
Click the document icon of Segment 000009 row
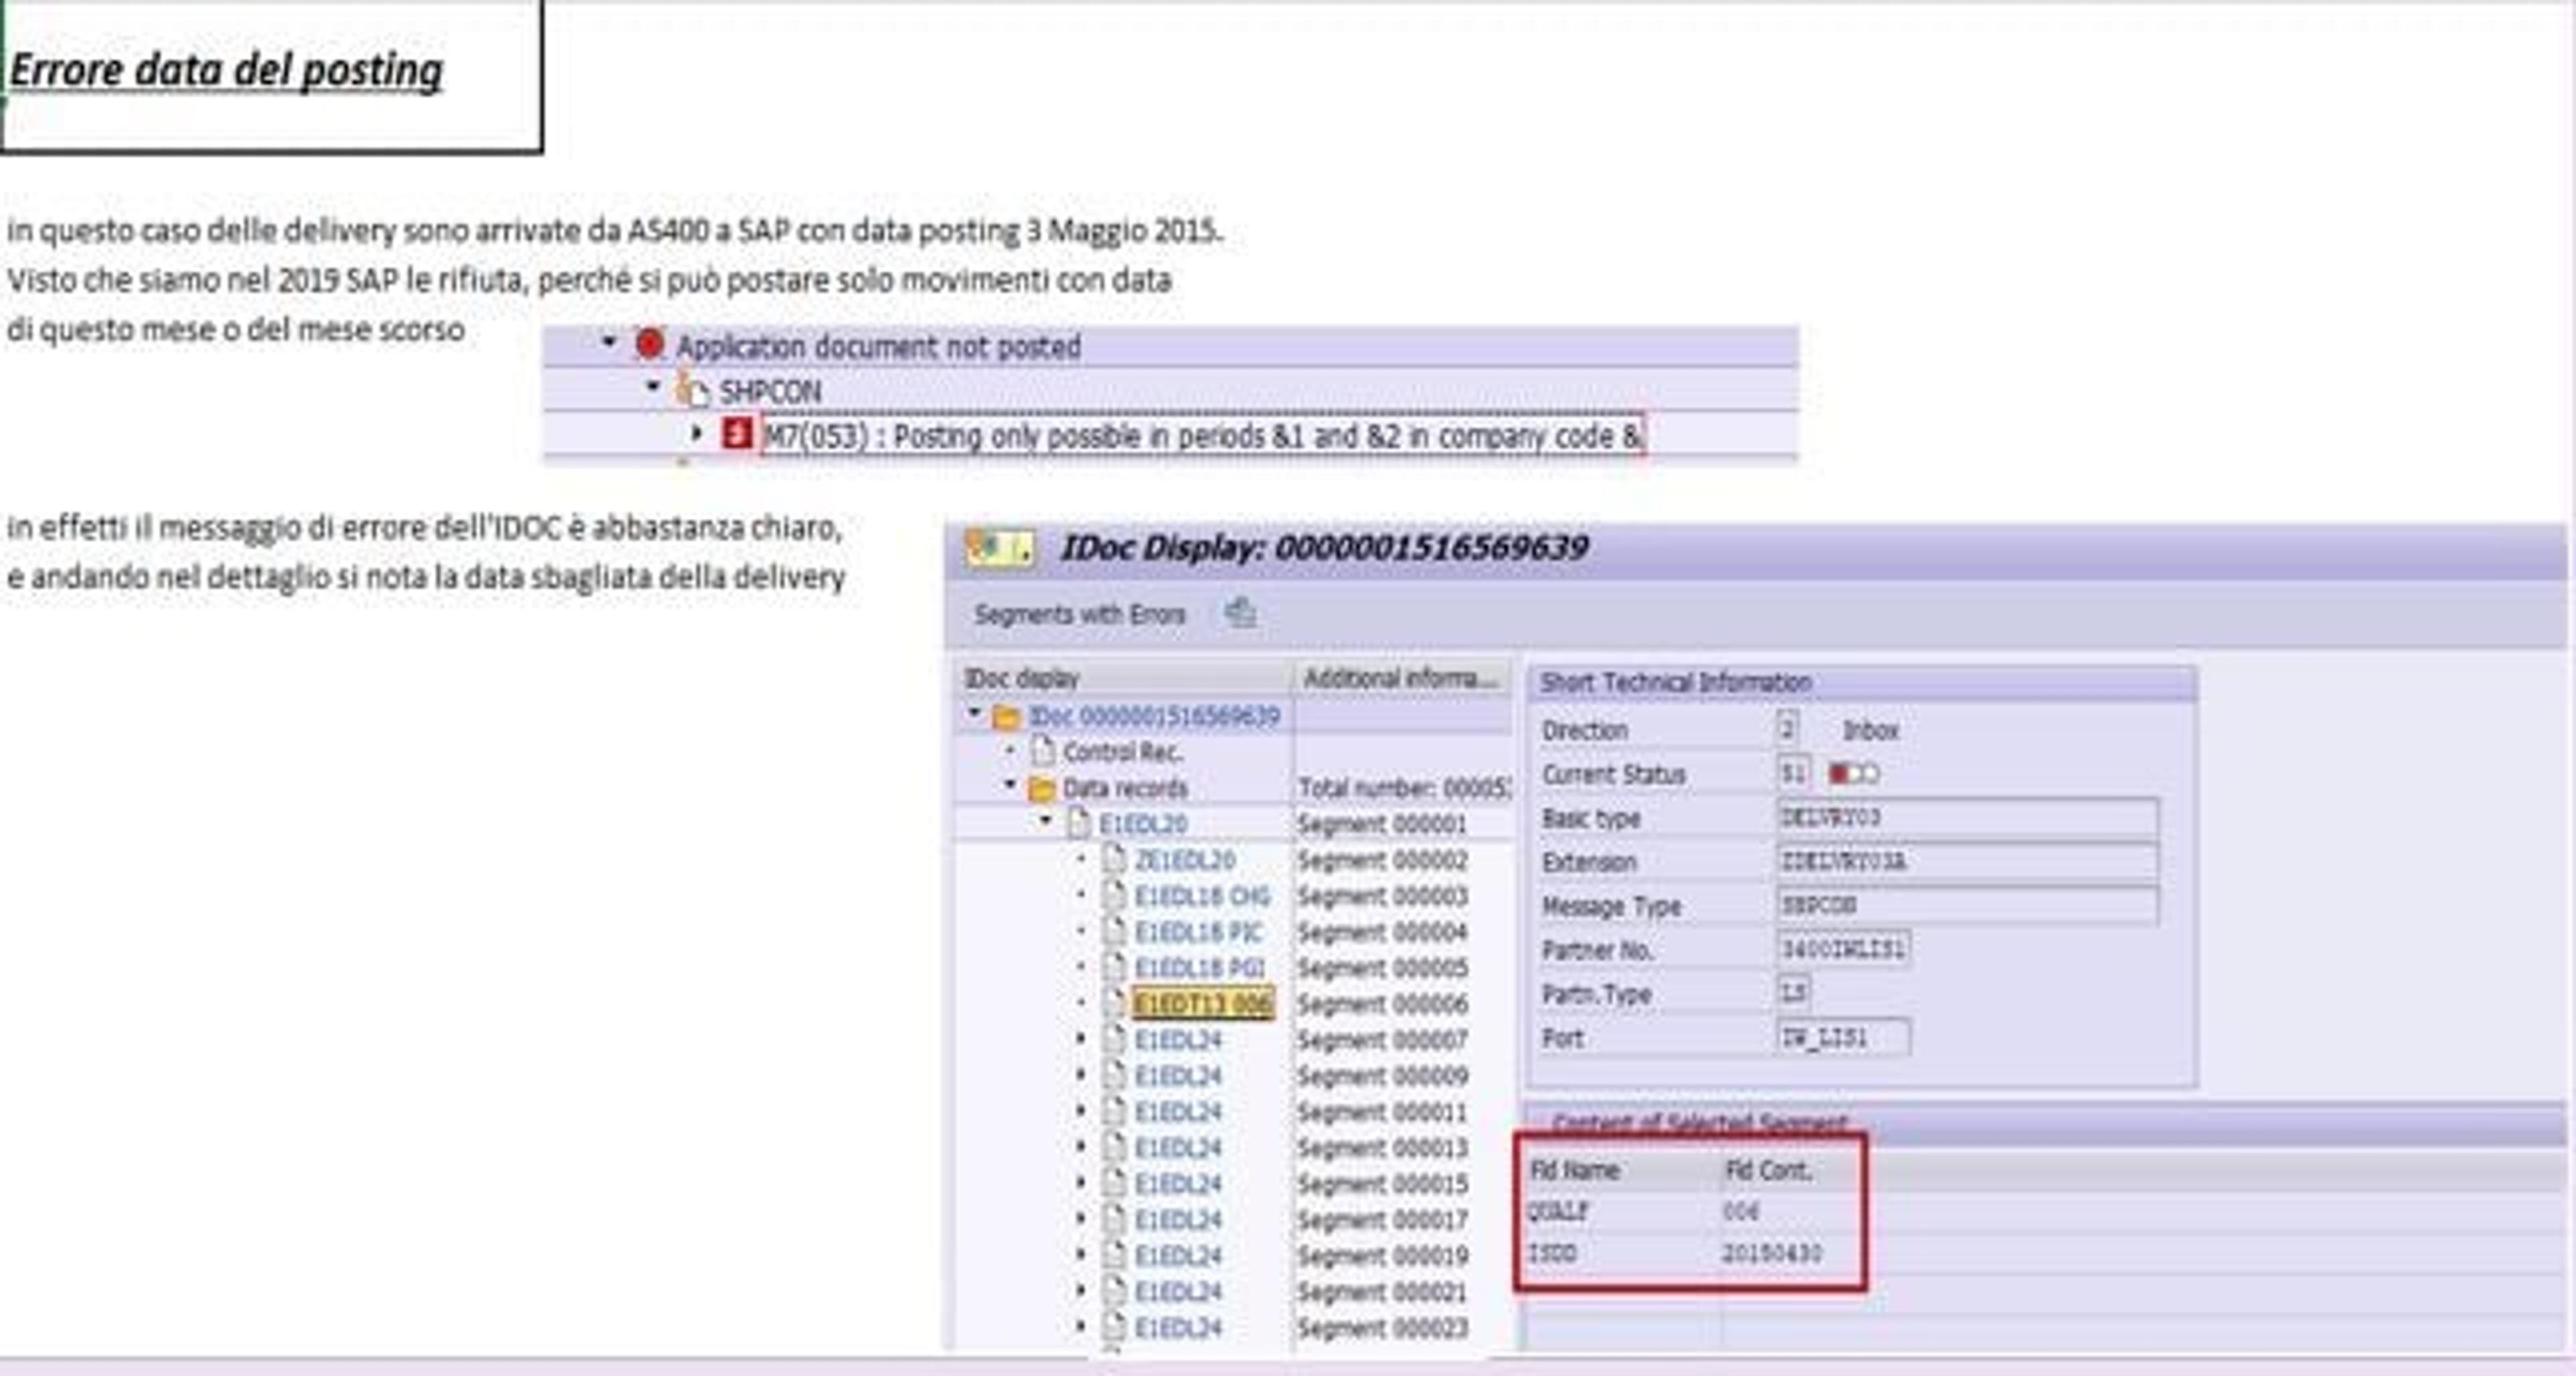(1115, 1075)
